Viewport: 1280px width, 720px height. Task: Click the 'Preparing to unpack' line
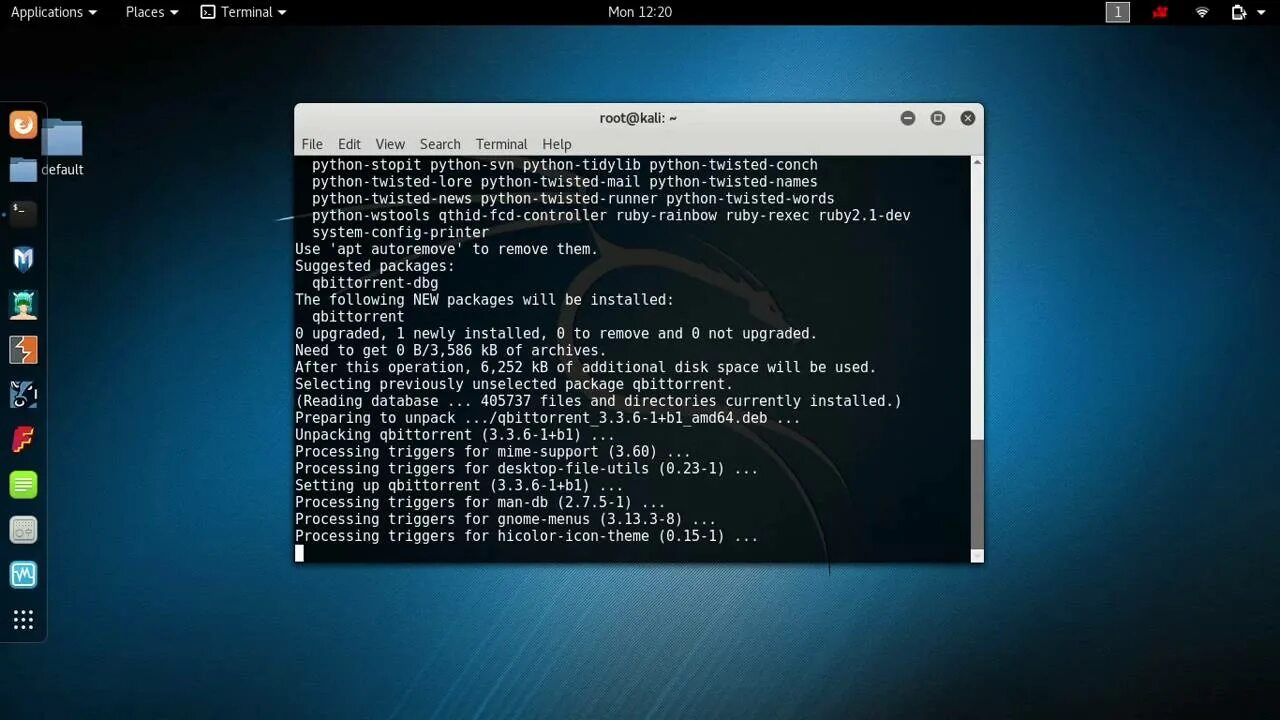548,418
